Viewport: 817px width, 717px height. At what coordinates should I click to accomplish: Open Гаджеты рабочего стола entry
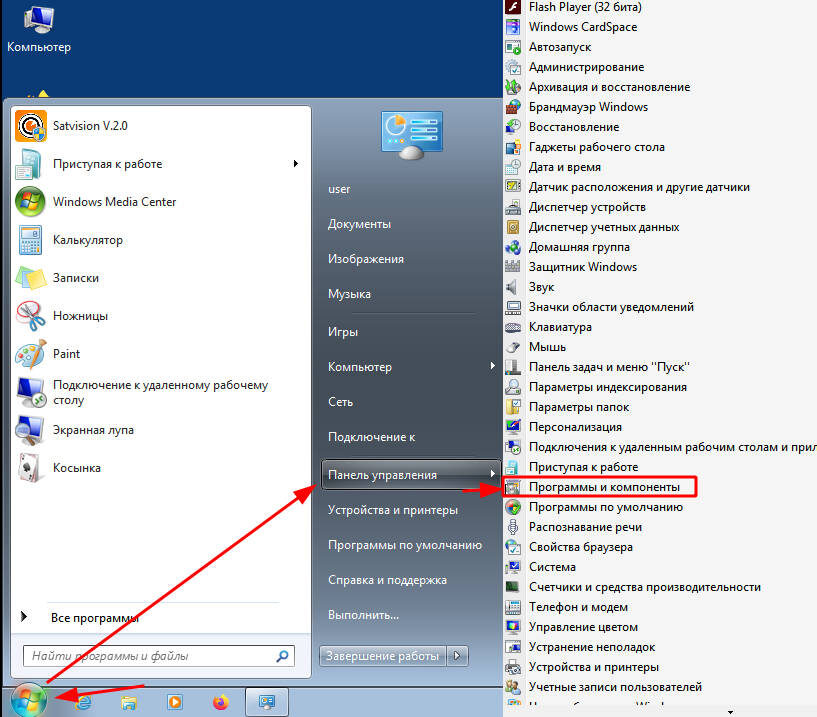(x=597, y=147)
